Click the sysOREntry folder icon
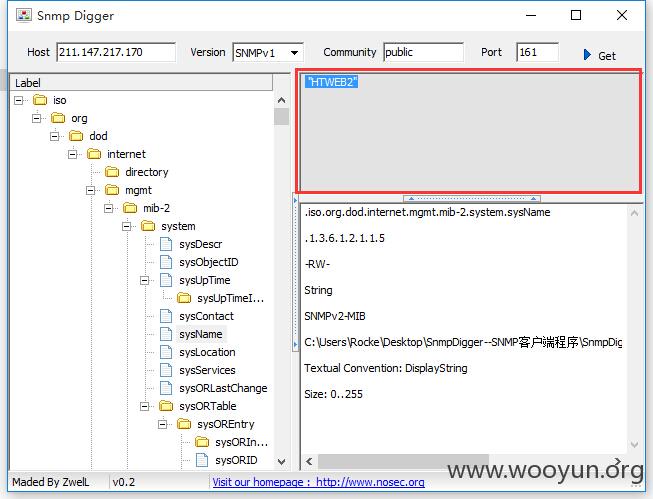 tap(184, 424)
